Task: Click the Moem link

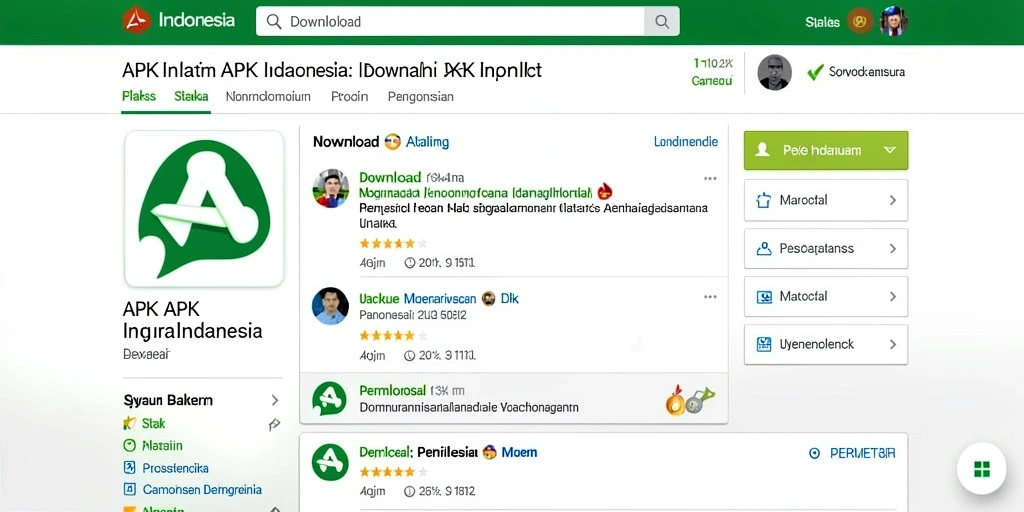Action: (519, 452)
